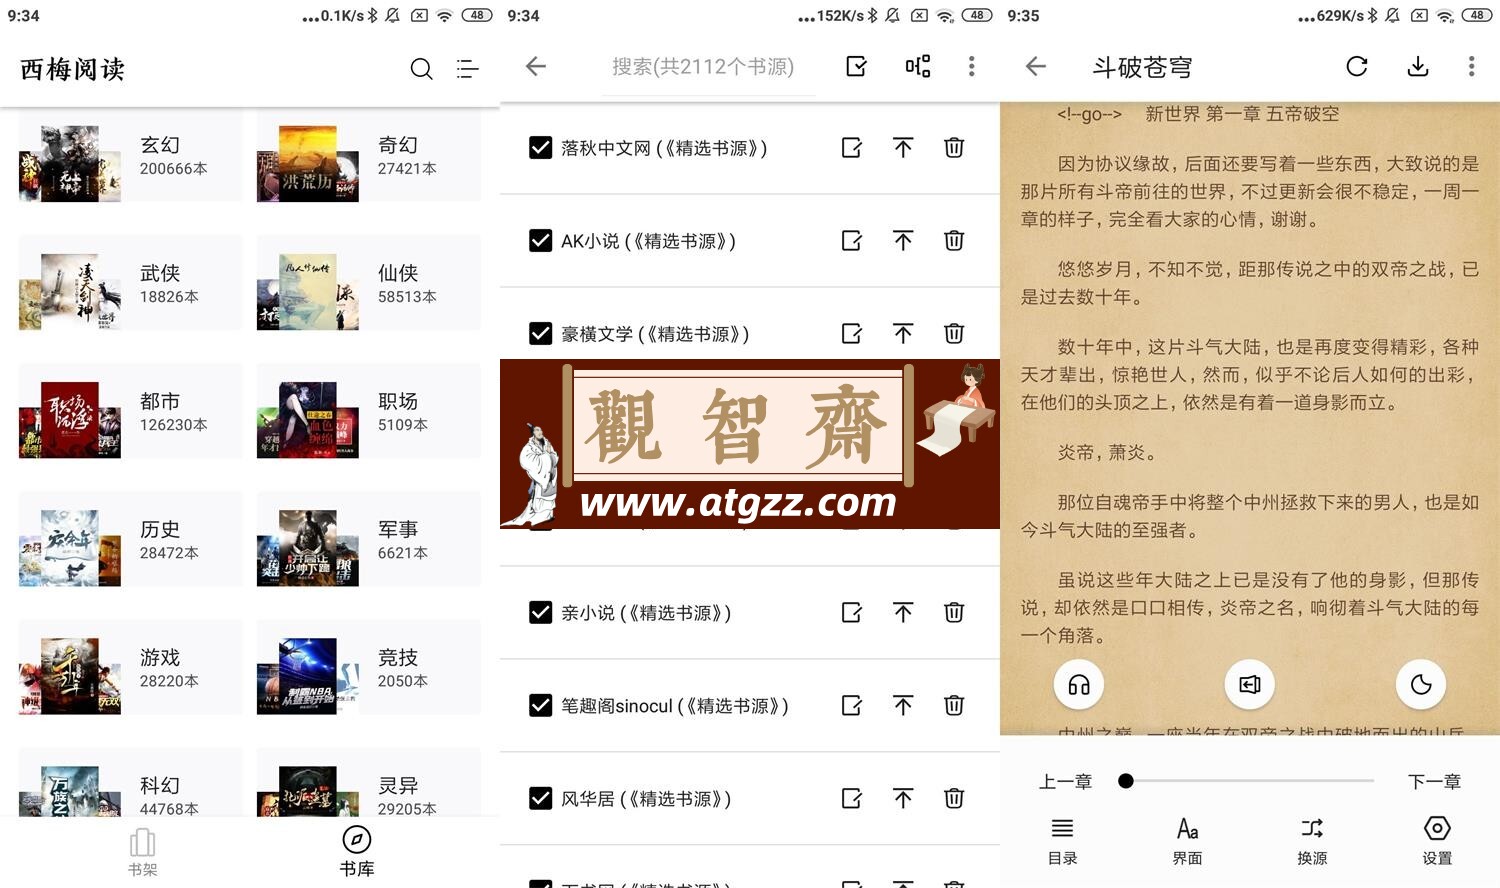
Task: Switch to 书架 bookshelf tab
Action: click(143, 852)
